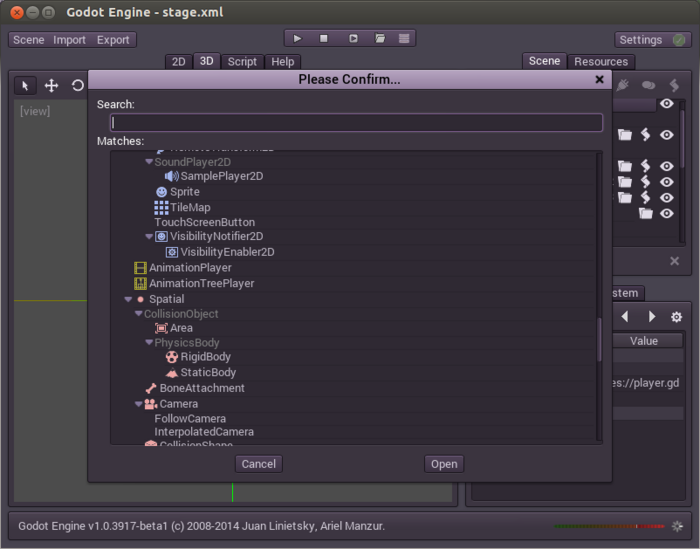Click the script icon in Scene dock toolbar
Viewport: 700px width, 549px height.
click(674, 85)
